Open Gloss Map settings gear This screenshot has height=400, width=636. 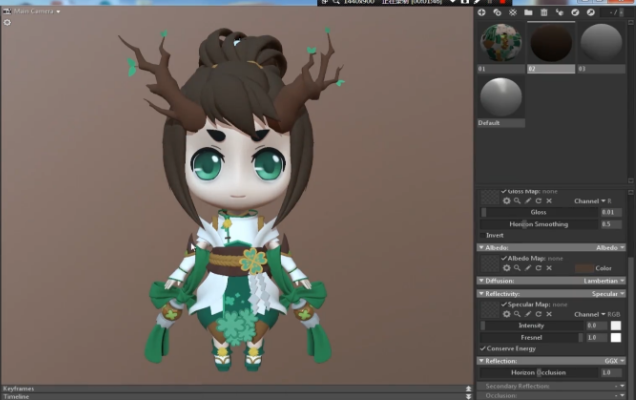[x=507, y=201]
